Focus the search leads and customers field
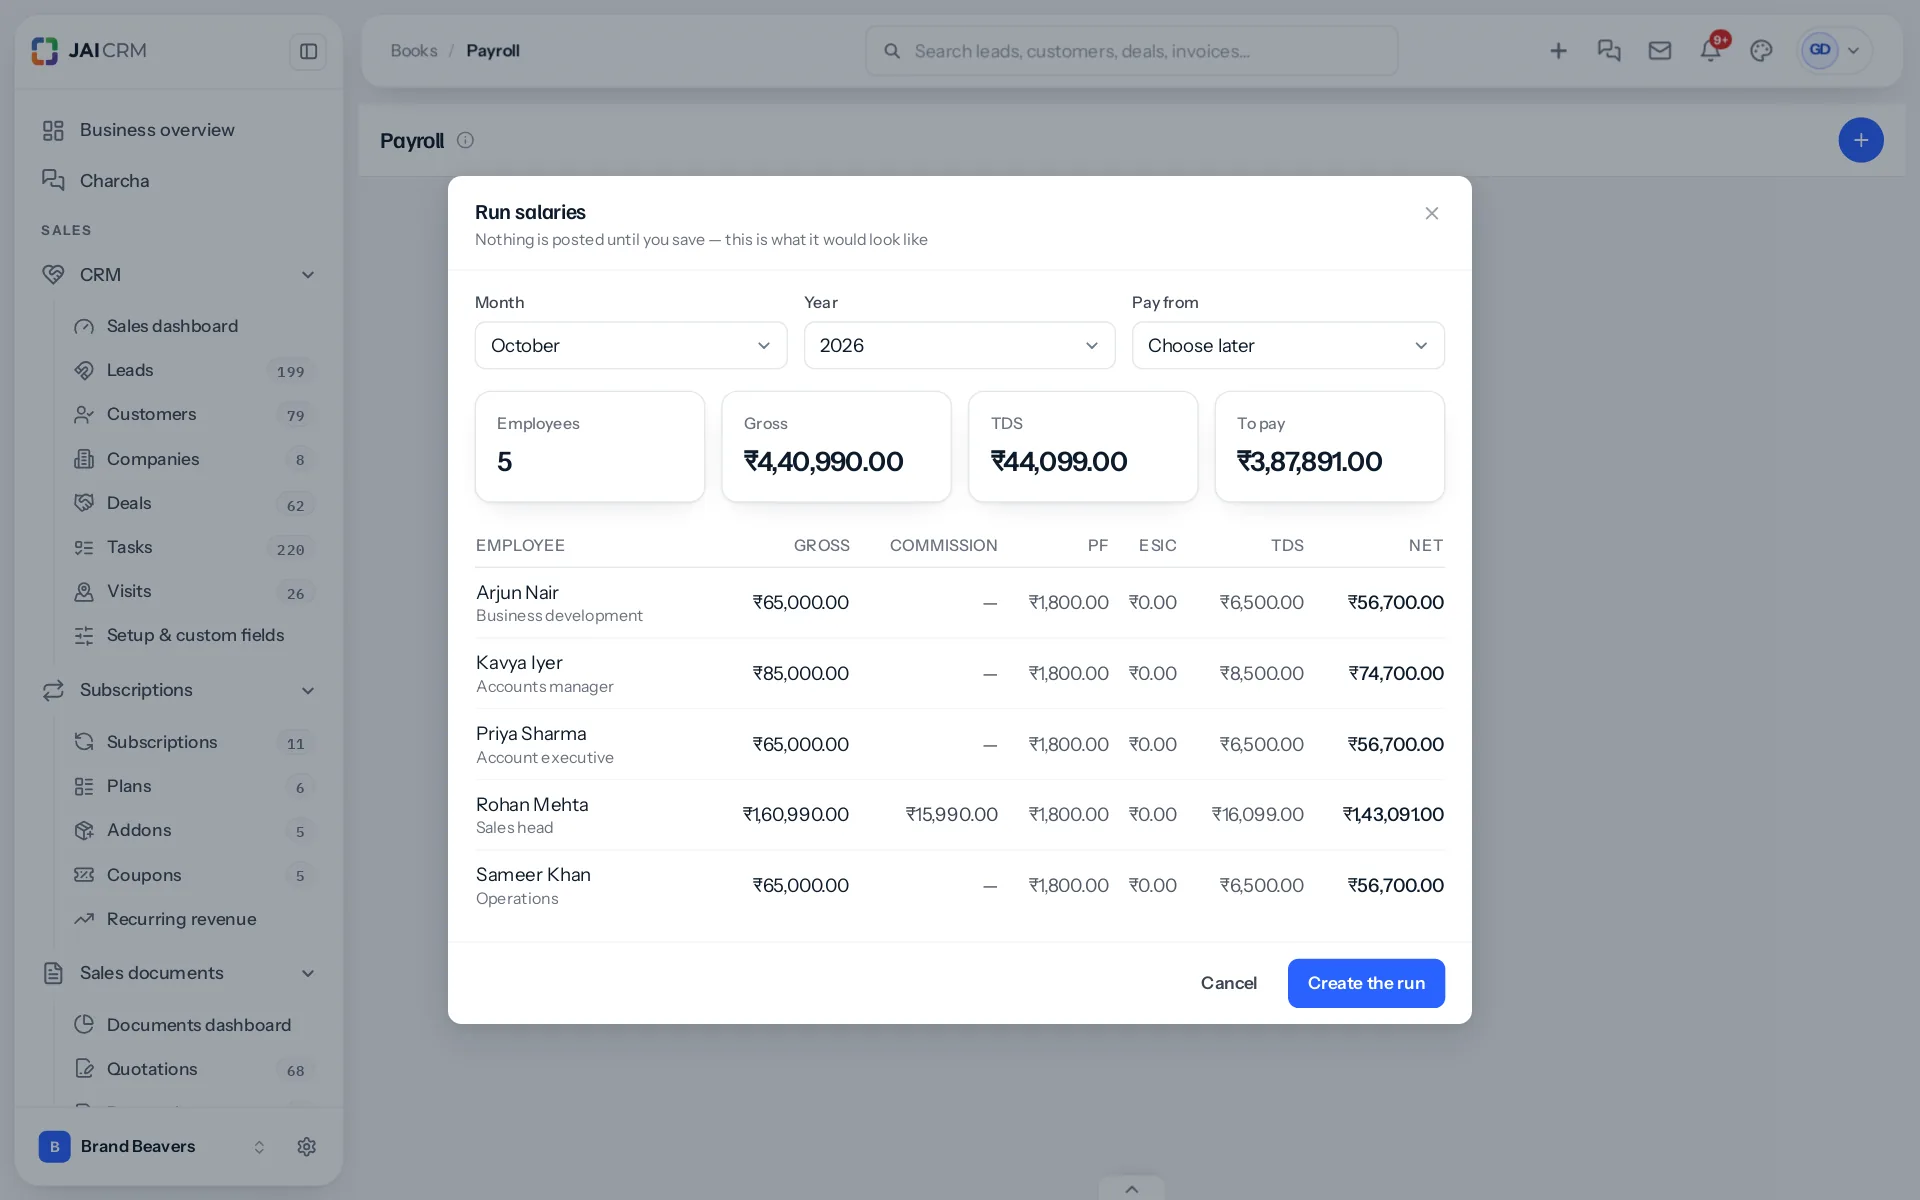 click(x=1131, y=51)
